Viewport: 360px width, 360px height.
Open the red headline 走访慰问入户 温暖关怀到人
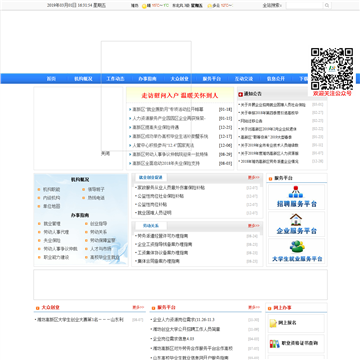click(180, 96)
